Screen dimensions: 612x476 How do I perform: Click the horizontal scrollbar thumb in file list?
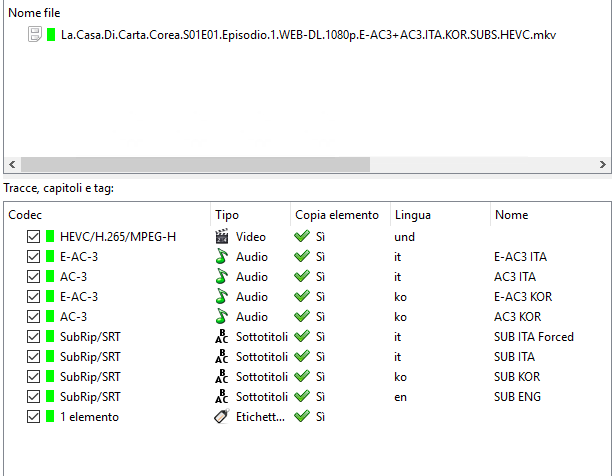click(x=195, y=164)
